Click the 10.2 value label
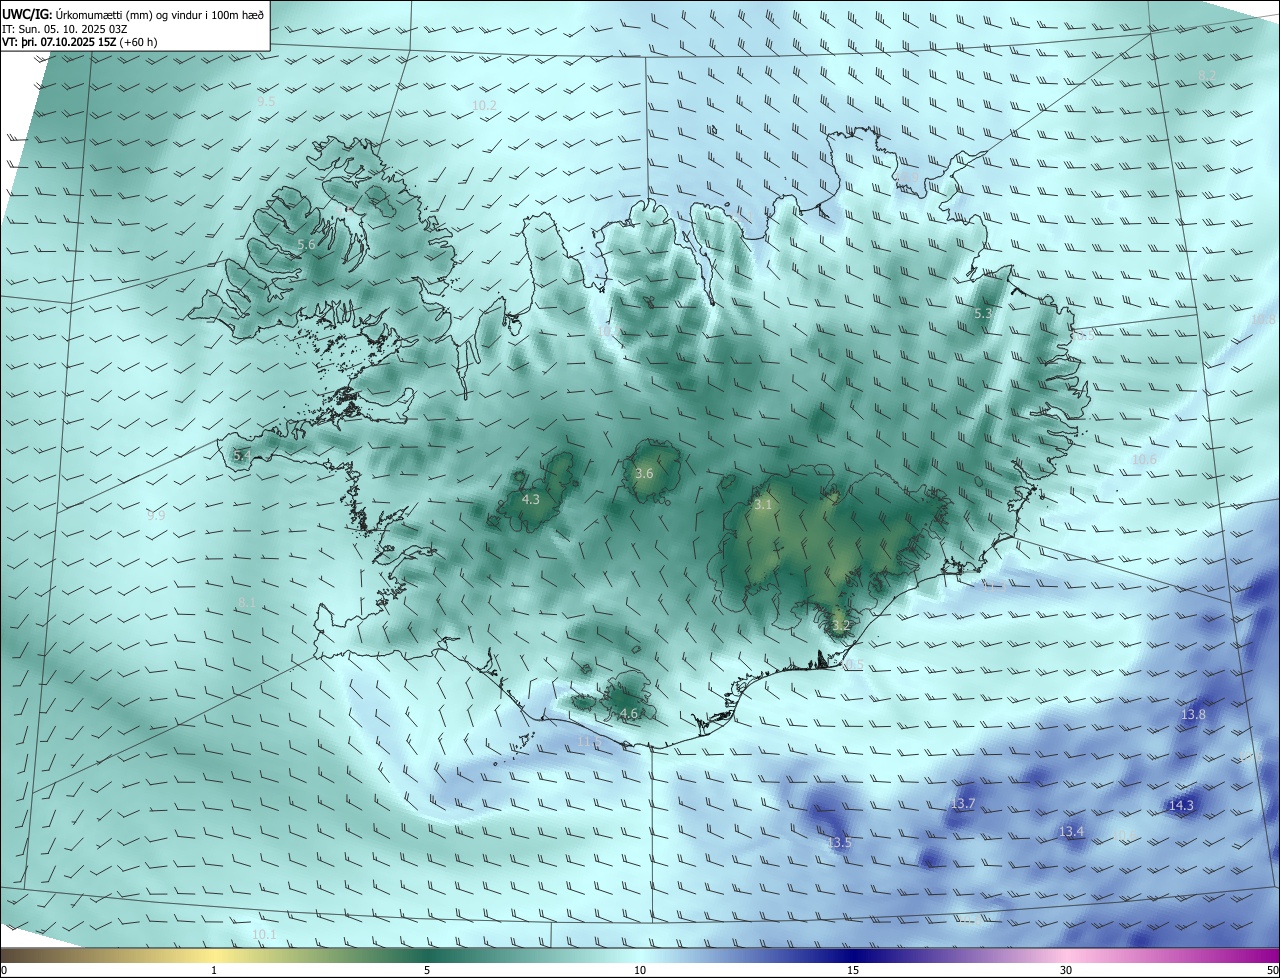The width and height of the screenshot is (1280, 978). coord(484,105)
